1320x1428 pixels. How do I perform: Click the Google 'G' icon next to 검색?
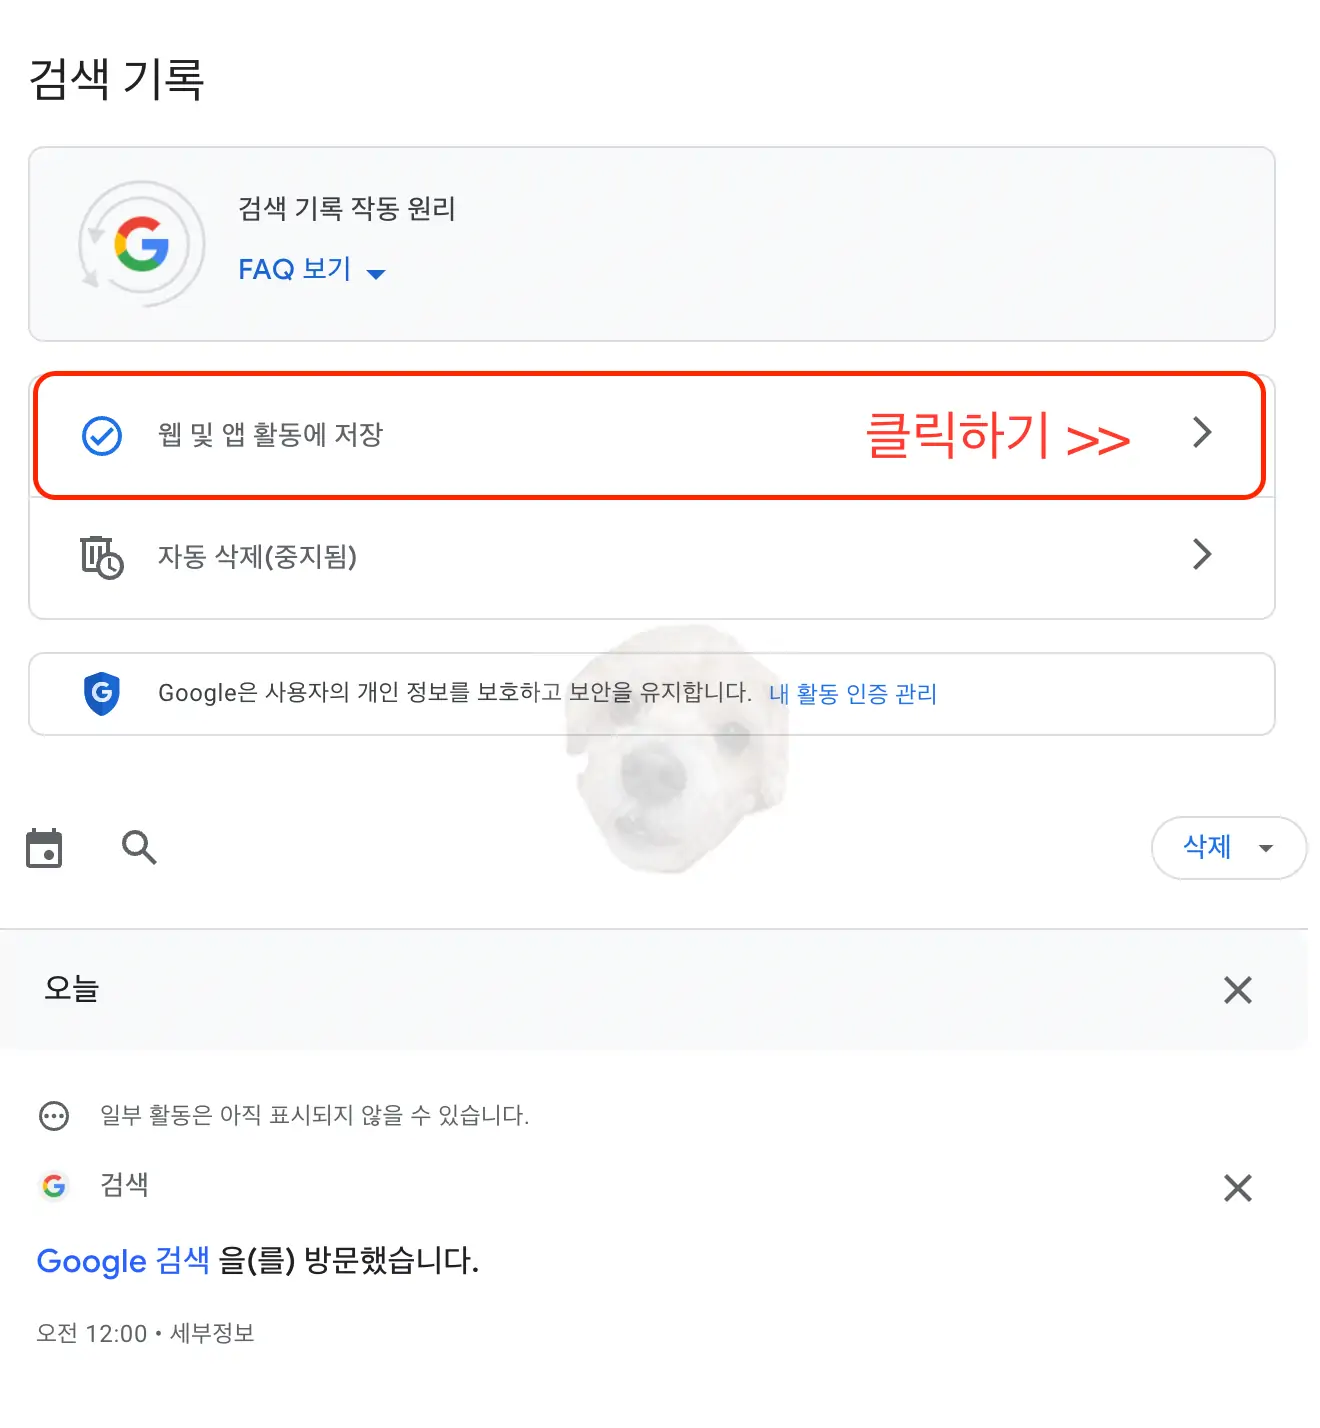[55, 1186]
